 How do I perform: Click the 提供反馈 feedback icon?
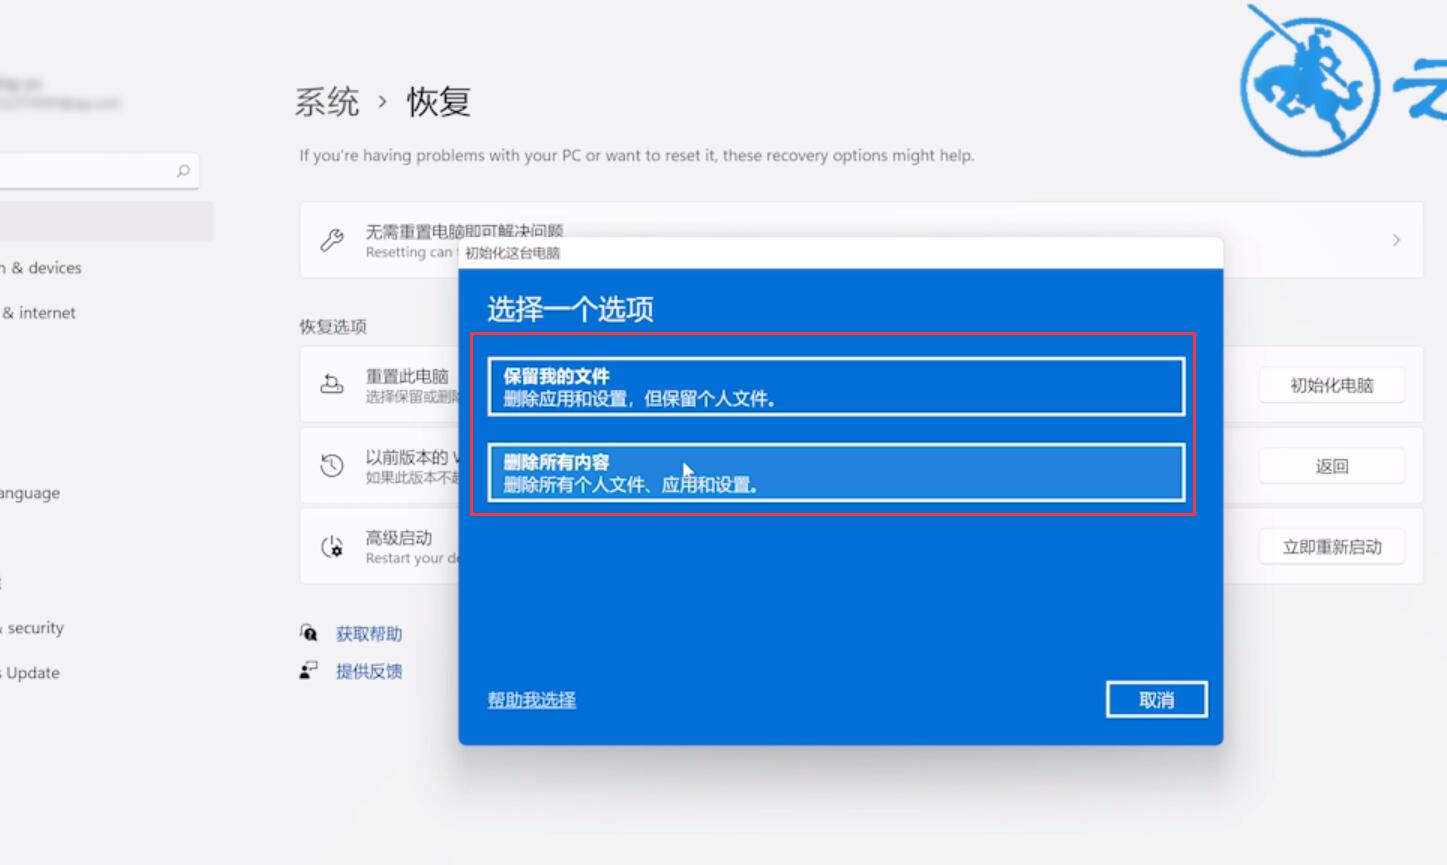coord(309,670)
